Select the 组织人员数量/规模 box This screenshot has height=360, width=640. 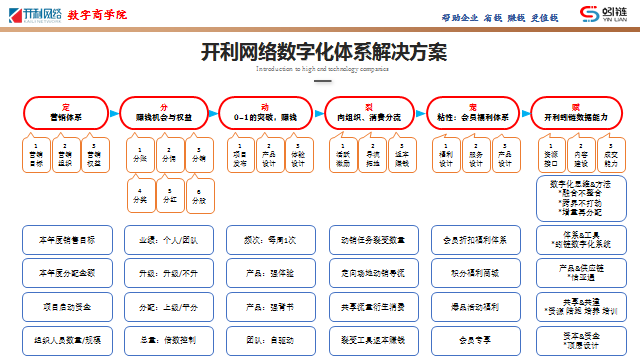pos(67,340)
